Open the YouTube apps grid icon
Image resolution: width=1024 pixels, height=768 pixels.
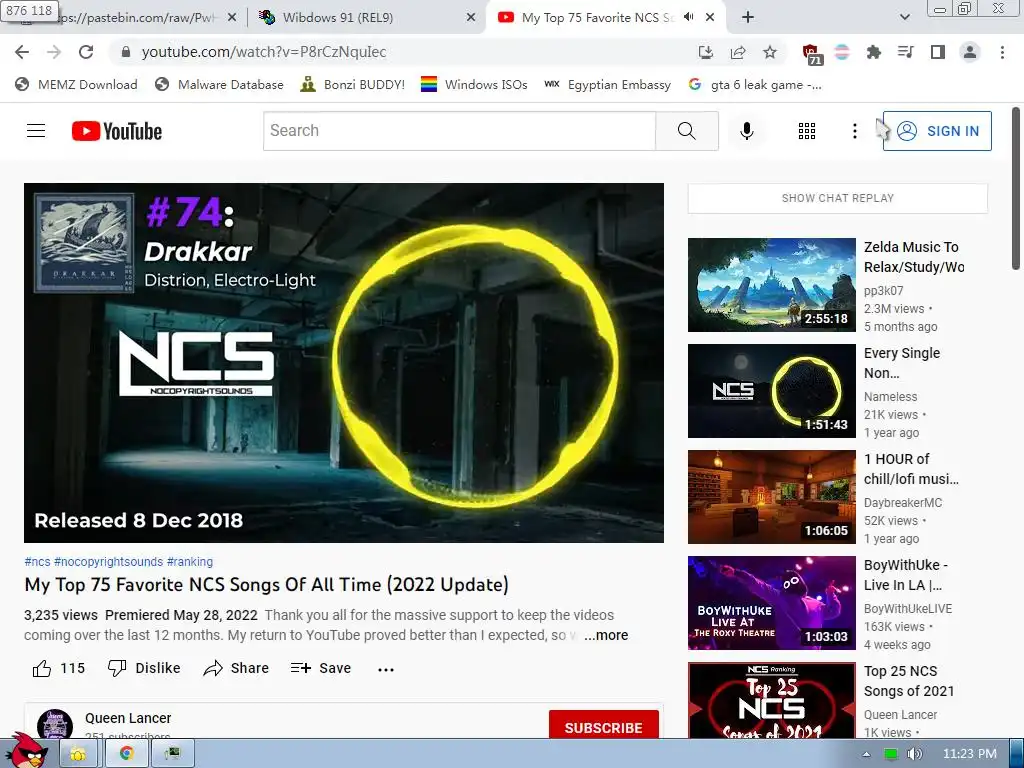(807, 131)
